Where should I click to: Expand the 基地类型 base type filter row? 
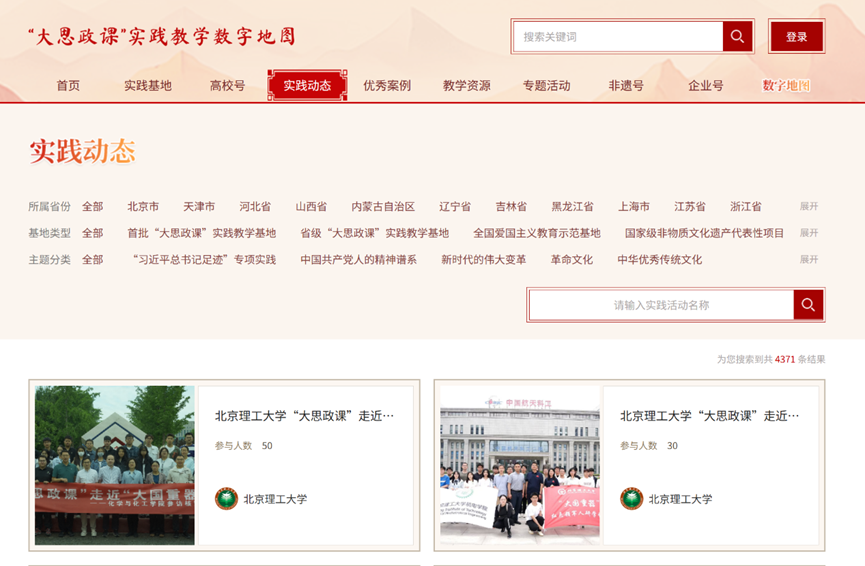coord(808,233)
